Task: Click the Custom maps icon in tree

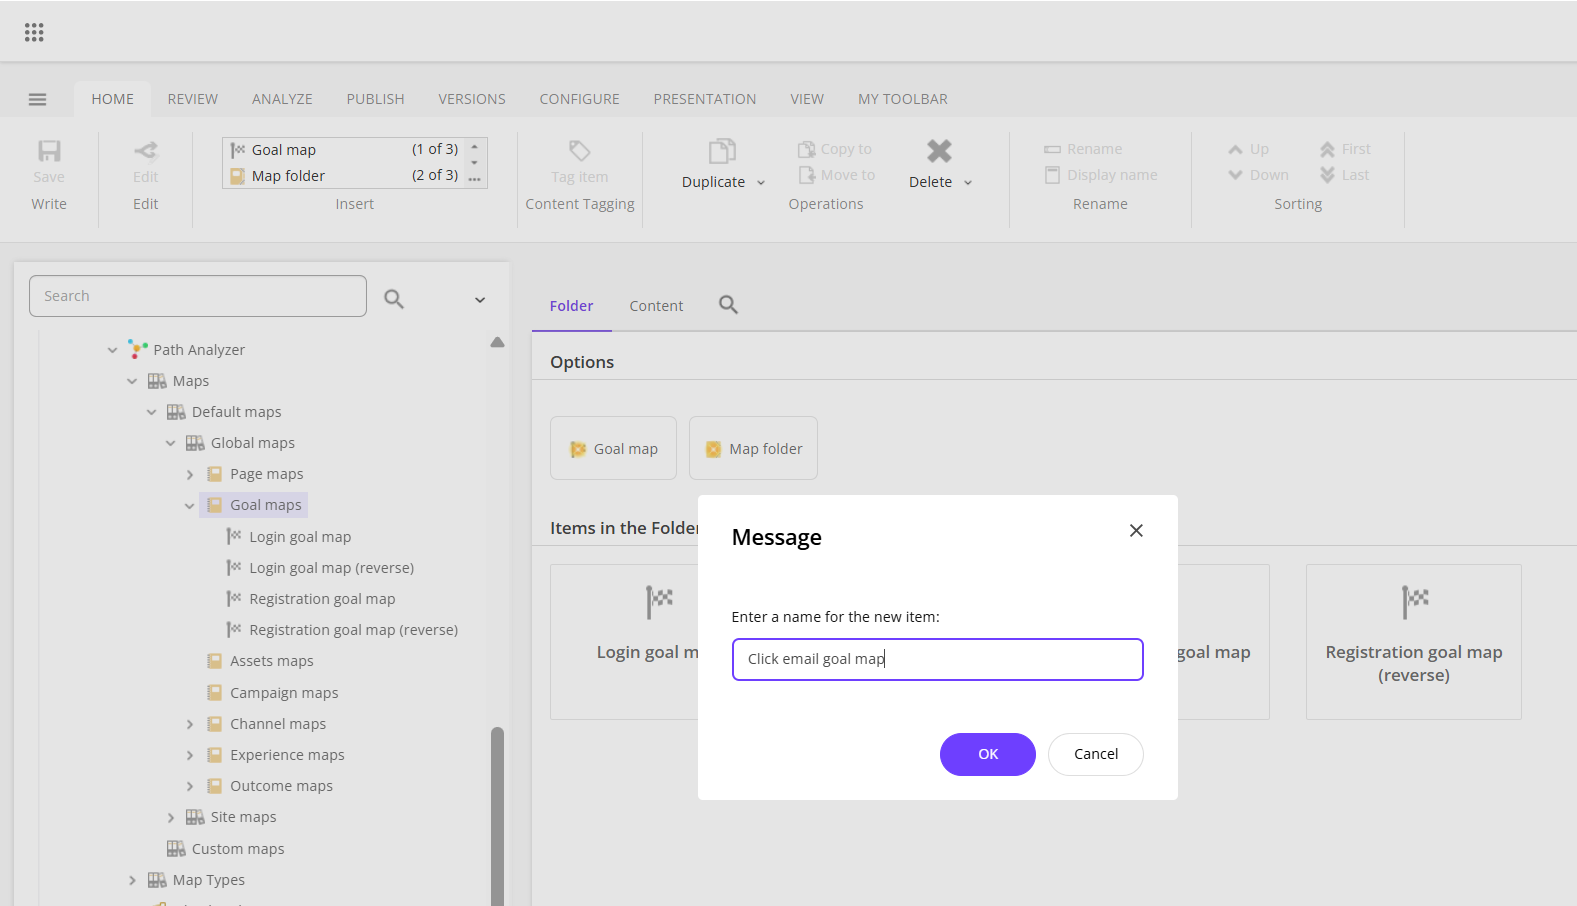Action: tap(176, 848)
